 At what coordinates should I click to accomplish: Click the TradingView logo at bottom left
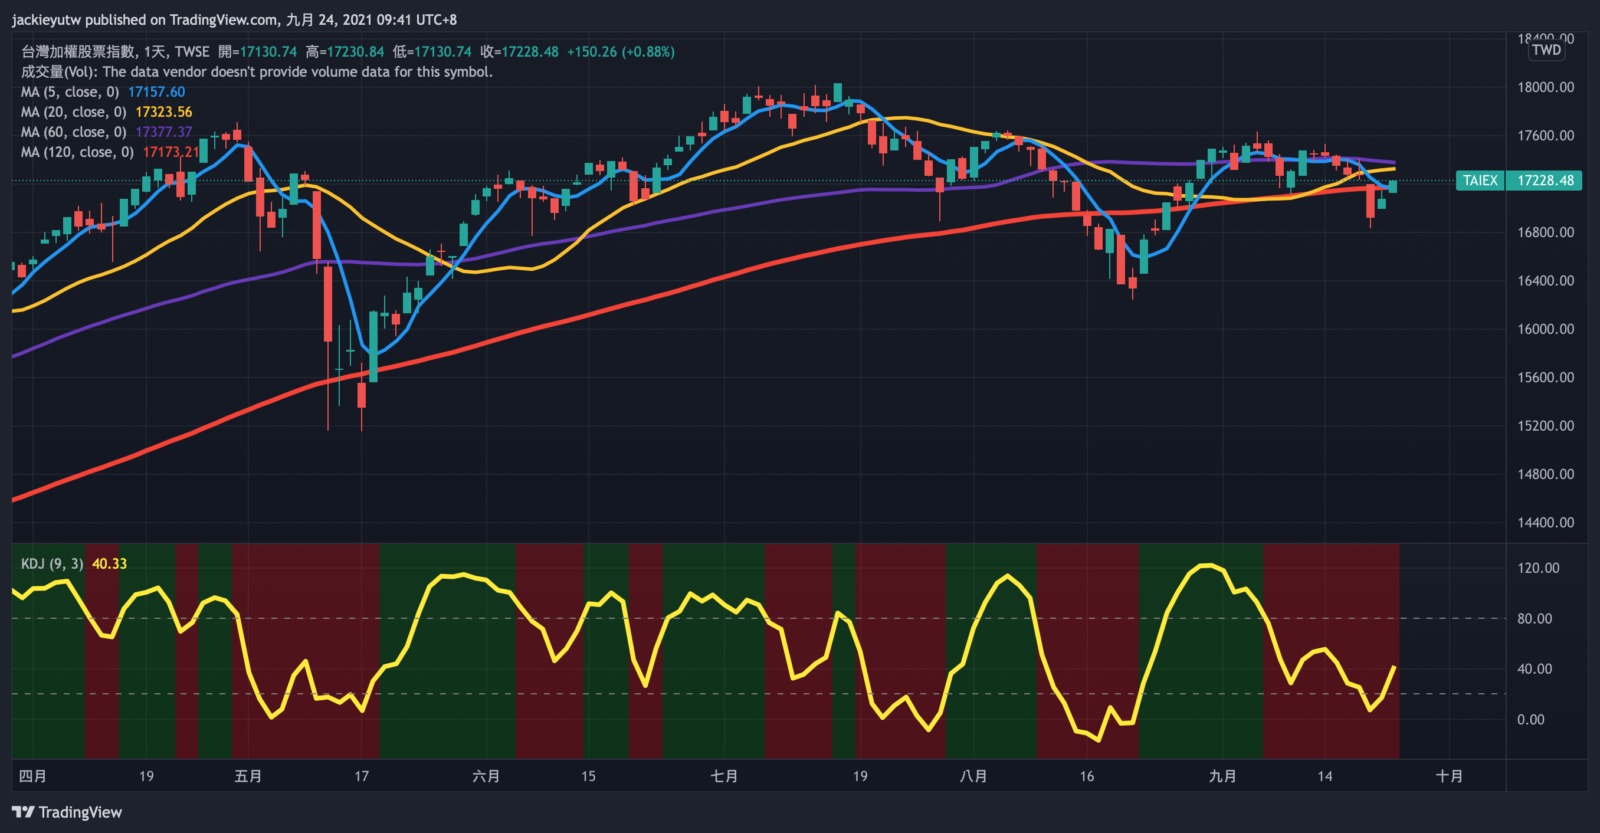click(67, 812)
